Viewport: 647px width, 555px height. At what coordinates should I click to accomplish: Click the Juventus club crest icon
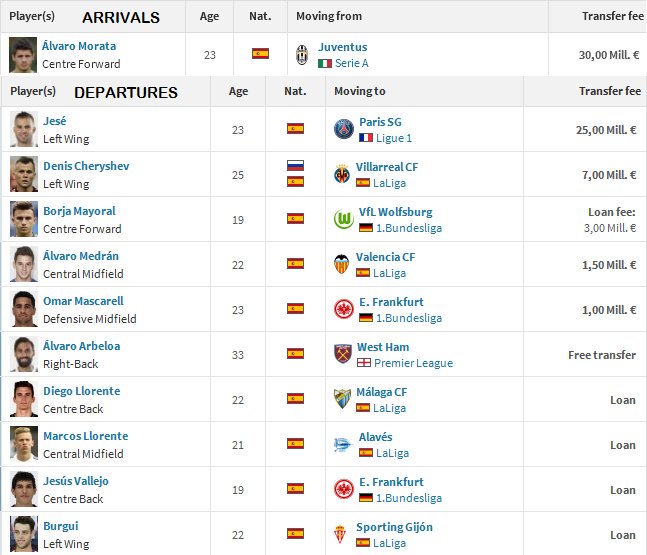pyautogui.click(x=302, y=55)
